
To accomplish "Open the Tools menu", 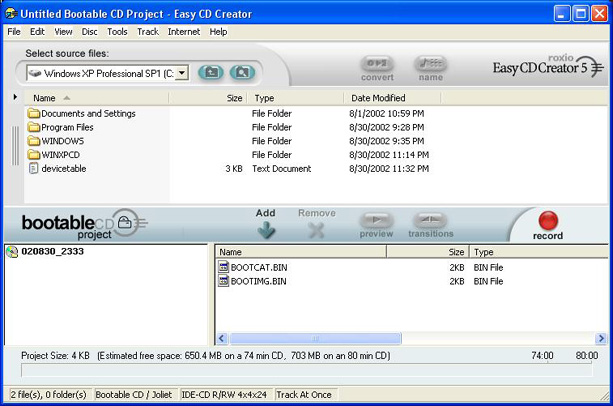I will click(x=117, y=32).
